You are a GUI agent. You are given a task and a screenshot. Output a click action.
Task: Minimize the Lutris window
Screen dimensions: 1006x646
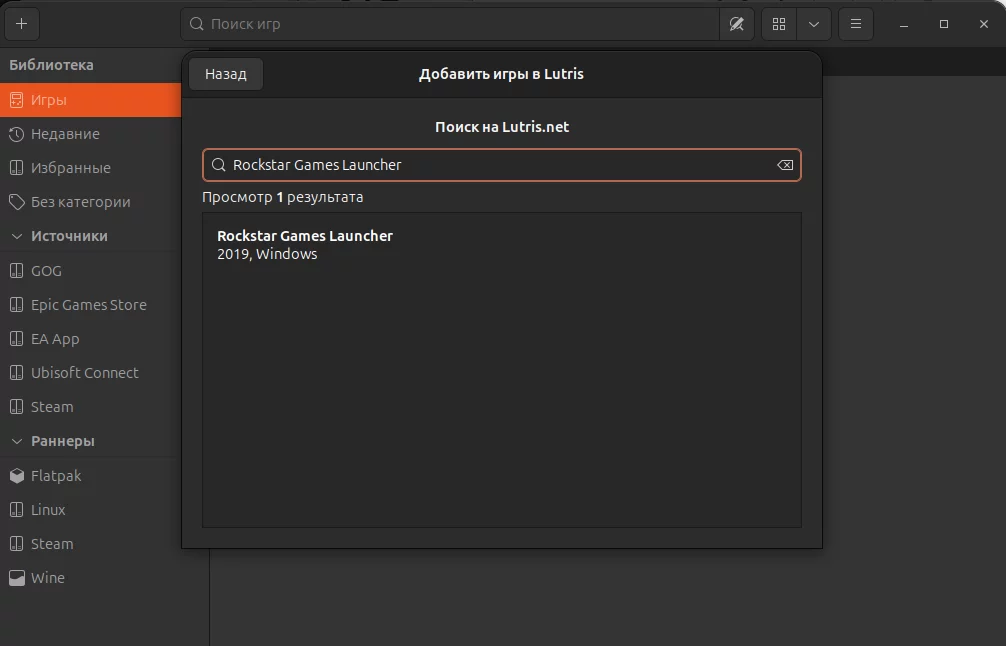[x=904, y=24]
